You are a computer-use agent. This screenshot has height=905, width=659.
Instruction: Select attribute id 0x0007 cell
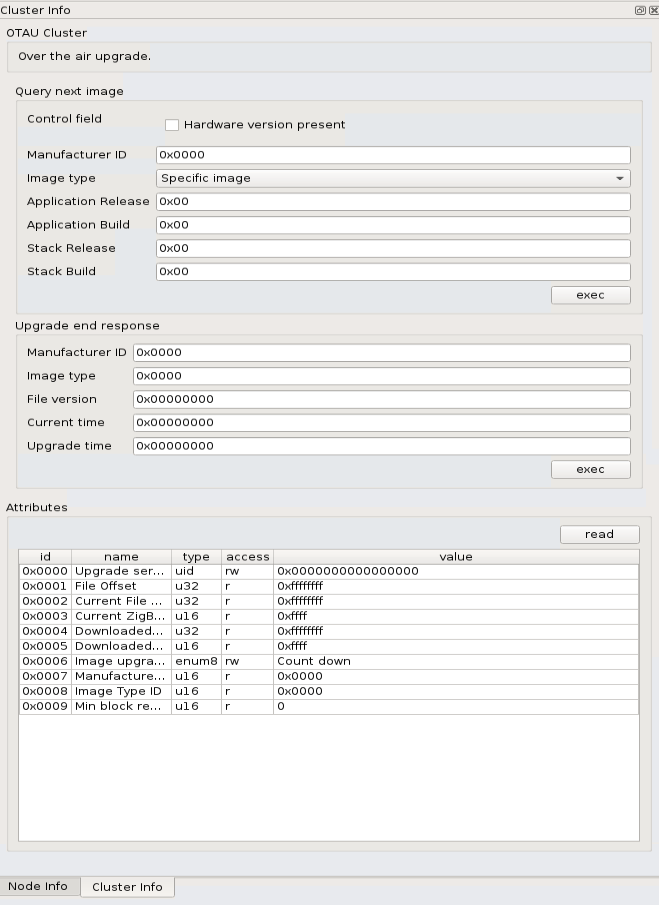point(45,676)
